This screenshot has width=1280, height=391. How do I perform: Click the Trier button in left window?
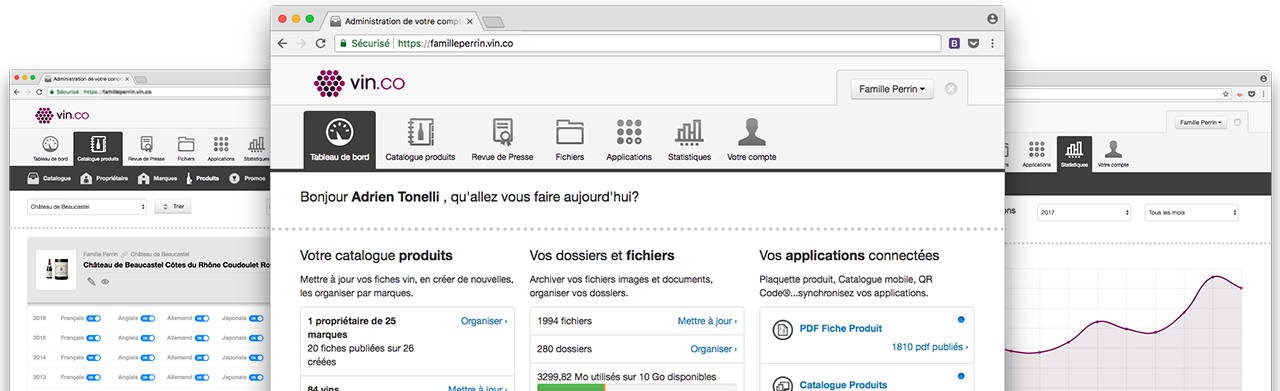pos(172,207)
